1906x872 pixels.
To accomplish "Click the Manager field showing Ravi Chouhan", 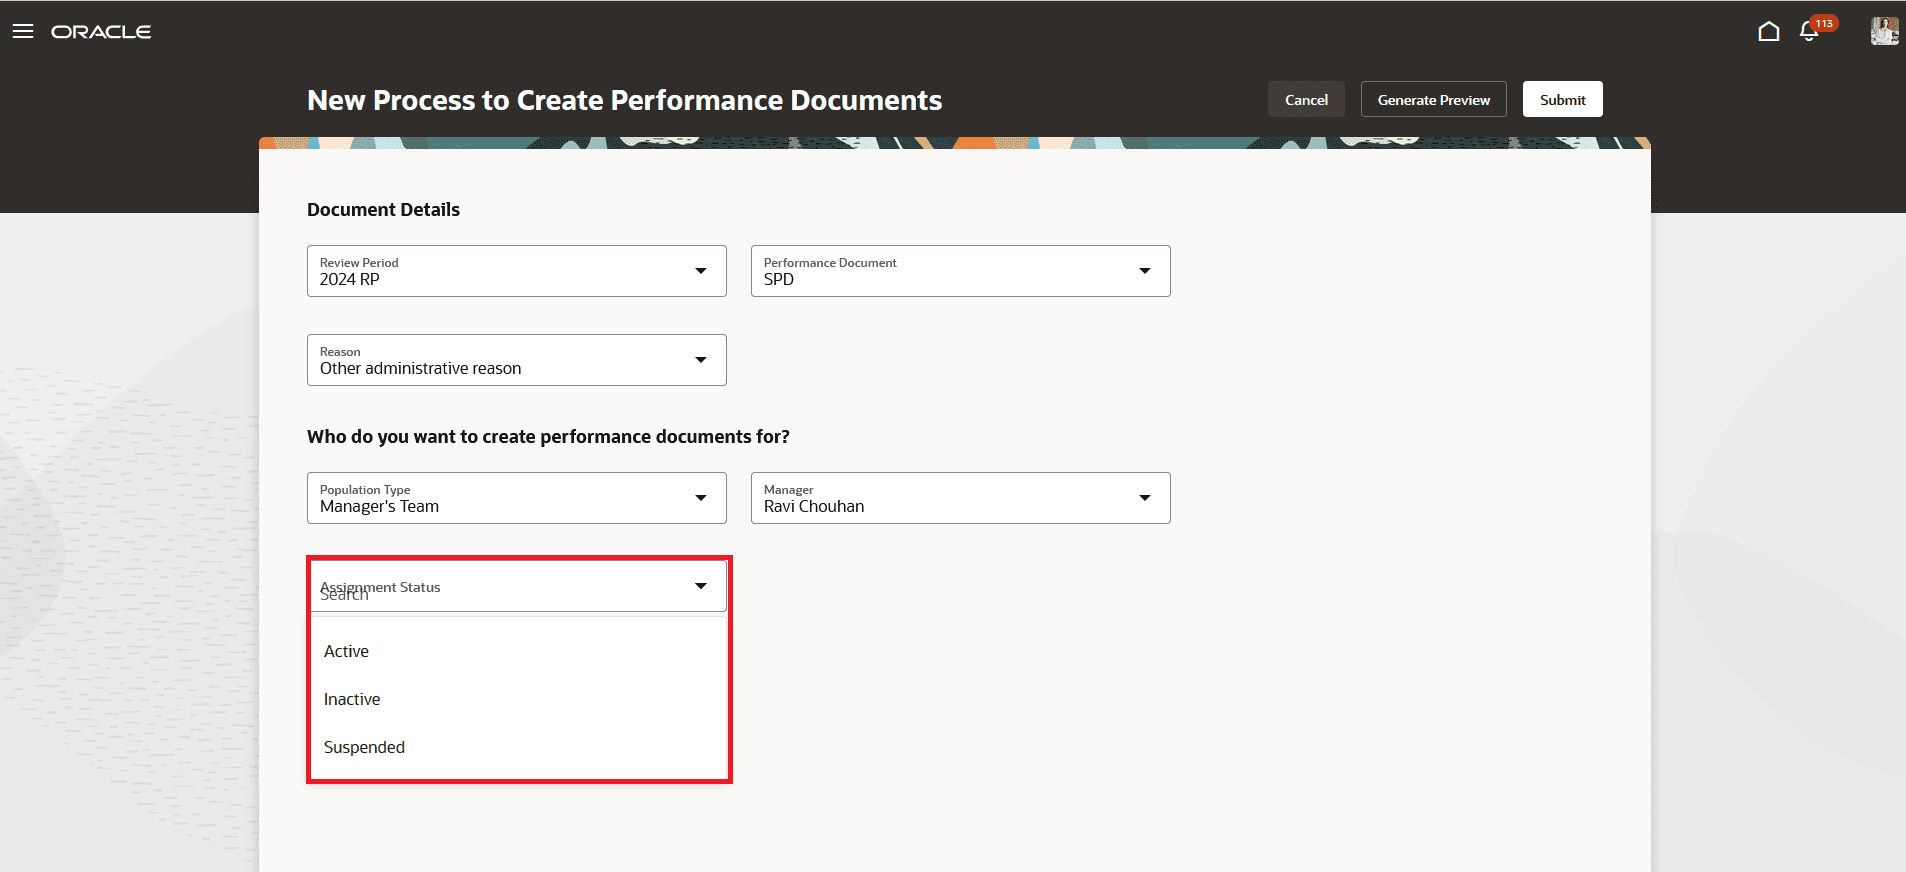I will coord(960,498).
